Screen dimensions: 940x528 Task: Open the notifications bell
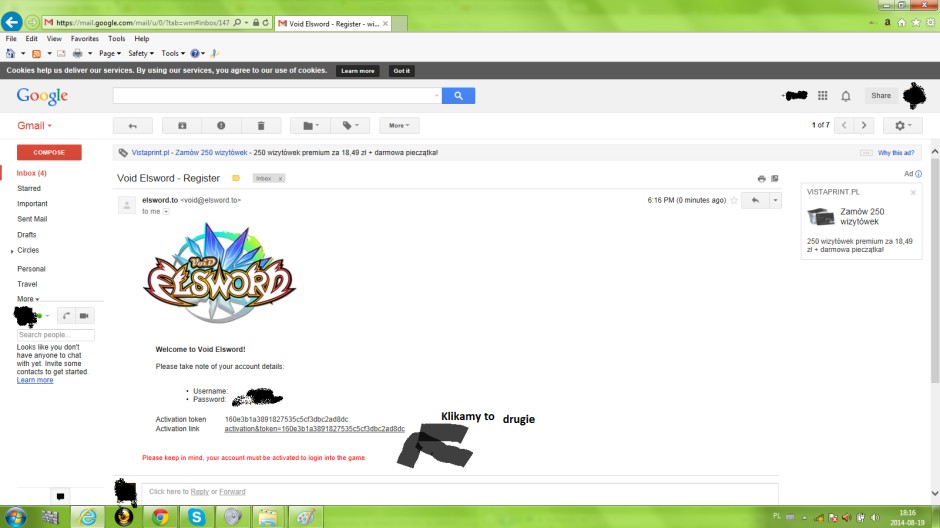pyautogui.click(x=845, y=96)
